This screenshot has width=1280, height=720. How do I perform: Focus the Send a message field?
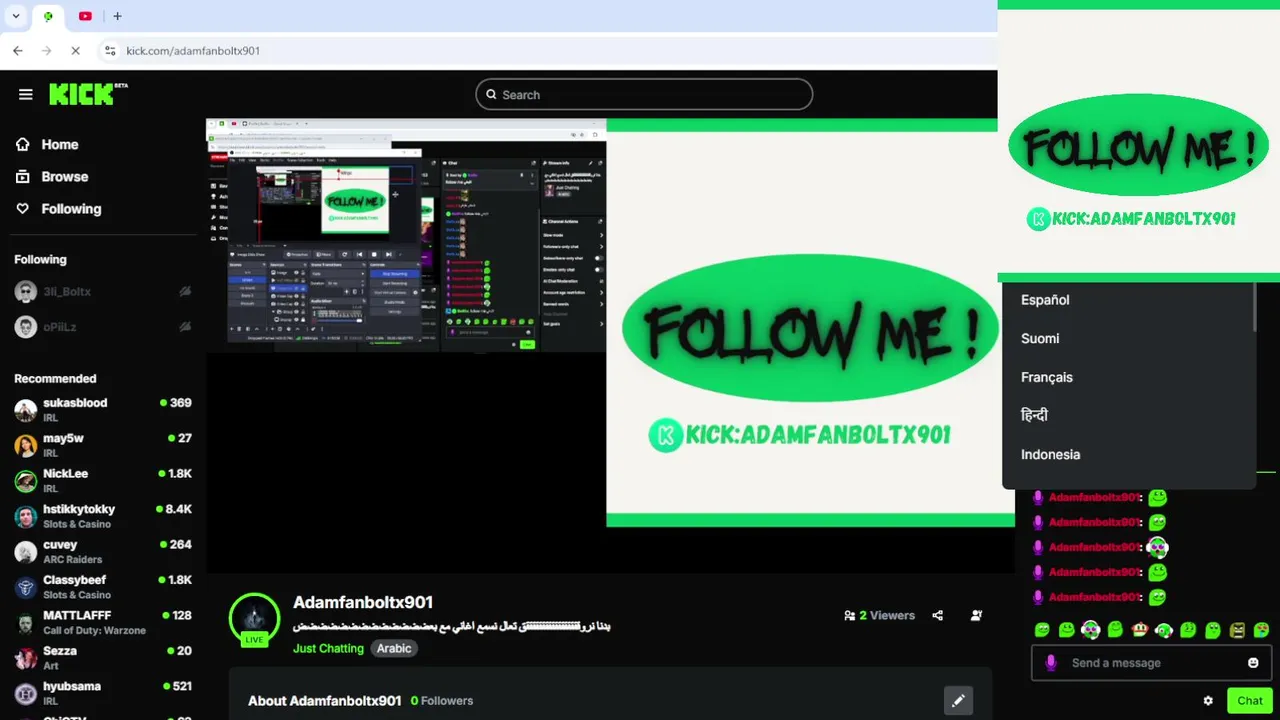click(1151, 662)
